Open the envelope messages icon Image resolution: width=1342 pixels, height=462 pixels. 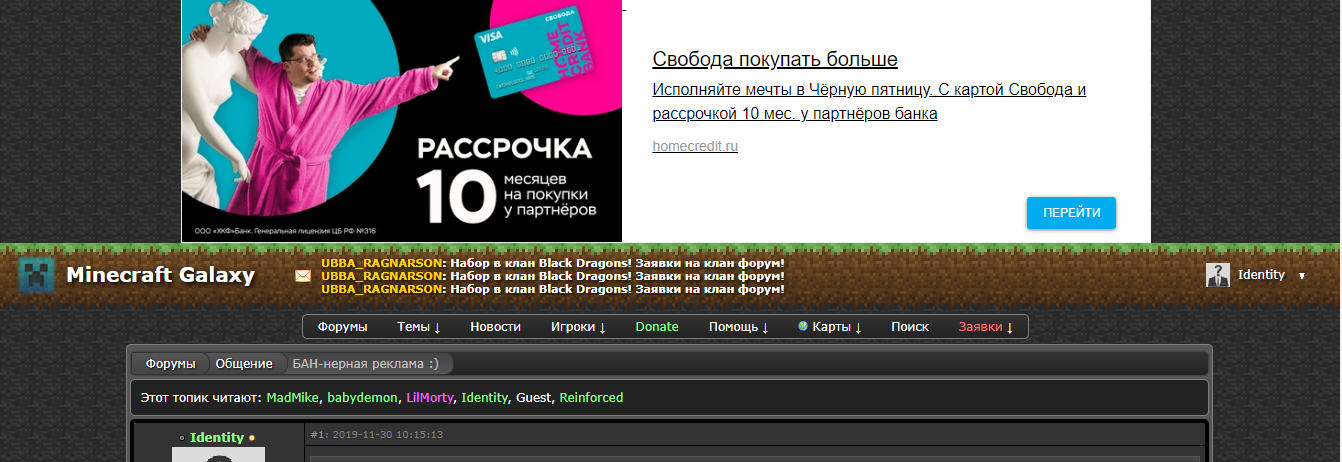pyautogui.click(x=303, y=276)
